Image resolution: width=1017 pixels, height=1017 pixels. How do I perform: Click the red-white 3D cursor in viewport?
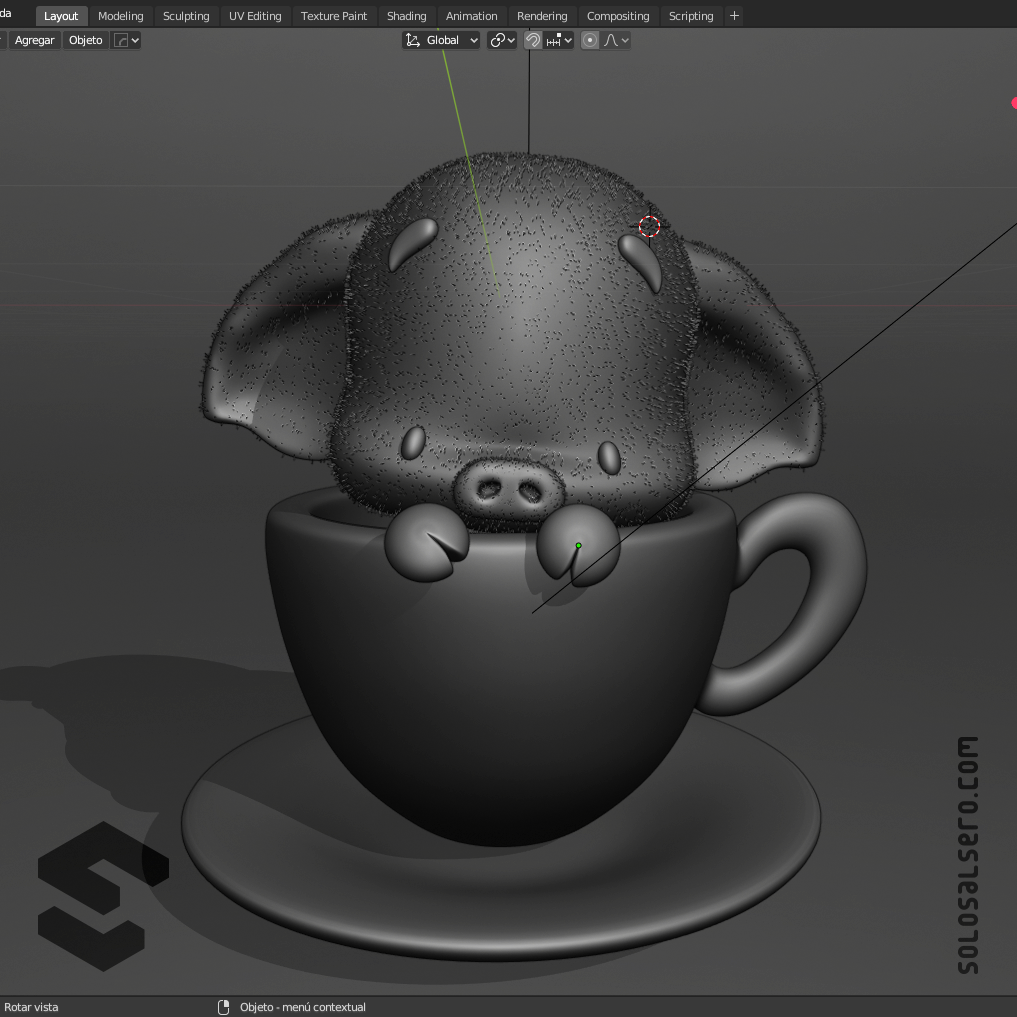pyautogui.click(x=649, y=226)
